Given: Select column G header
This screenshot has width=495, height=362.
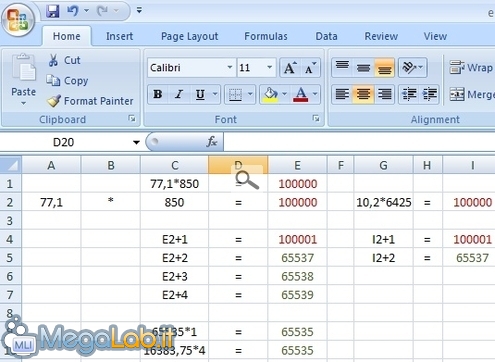Looking at the screenshot, I should tap(383, 165).
